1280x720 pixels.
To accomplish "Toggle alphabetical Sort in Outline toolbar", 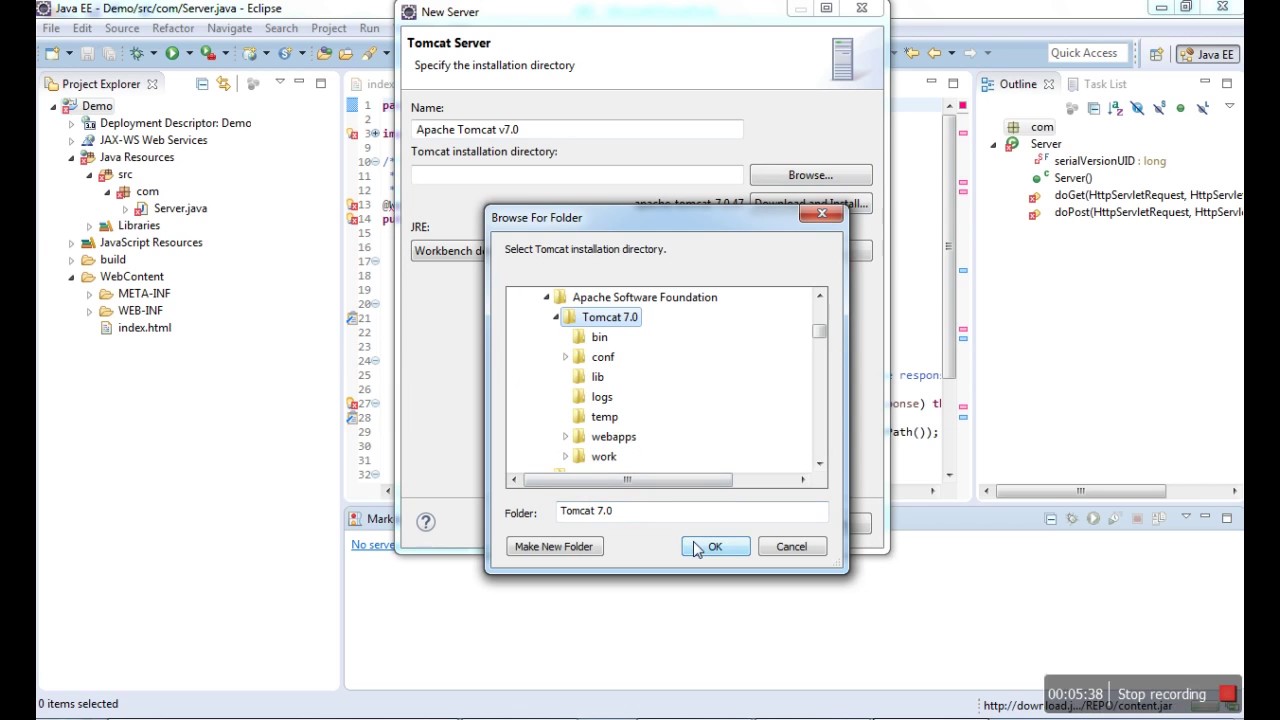I will point(1116,108).
